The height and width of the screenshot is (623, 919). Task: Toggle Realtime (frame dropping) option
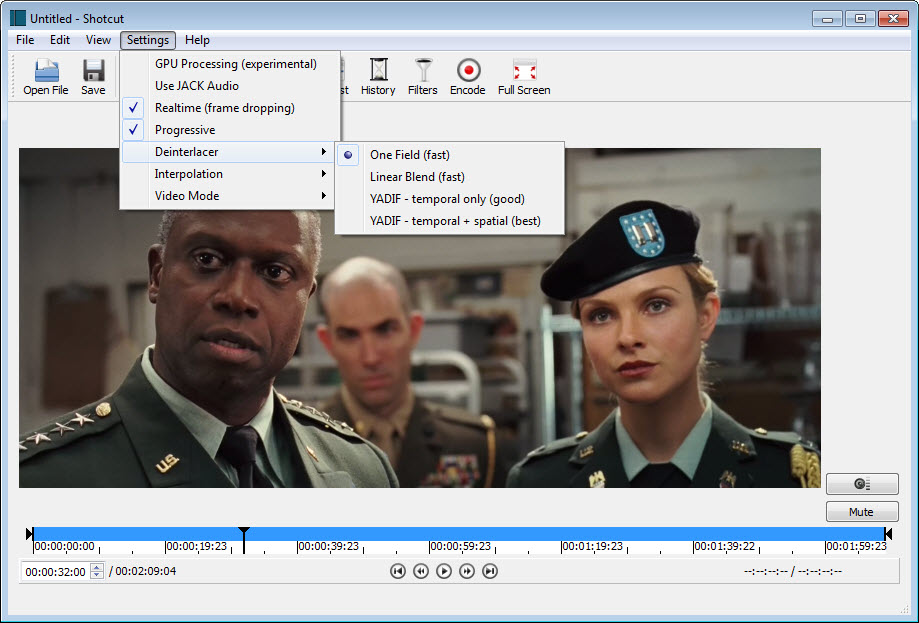pos(230,108)
